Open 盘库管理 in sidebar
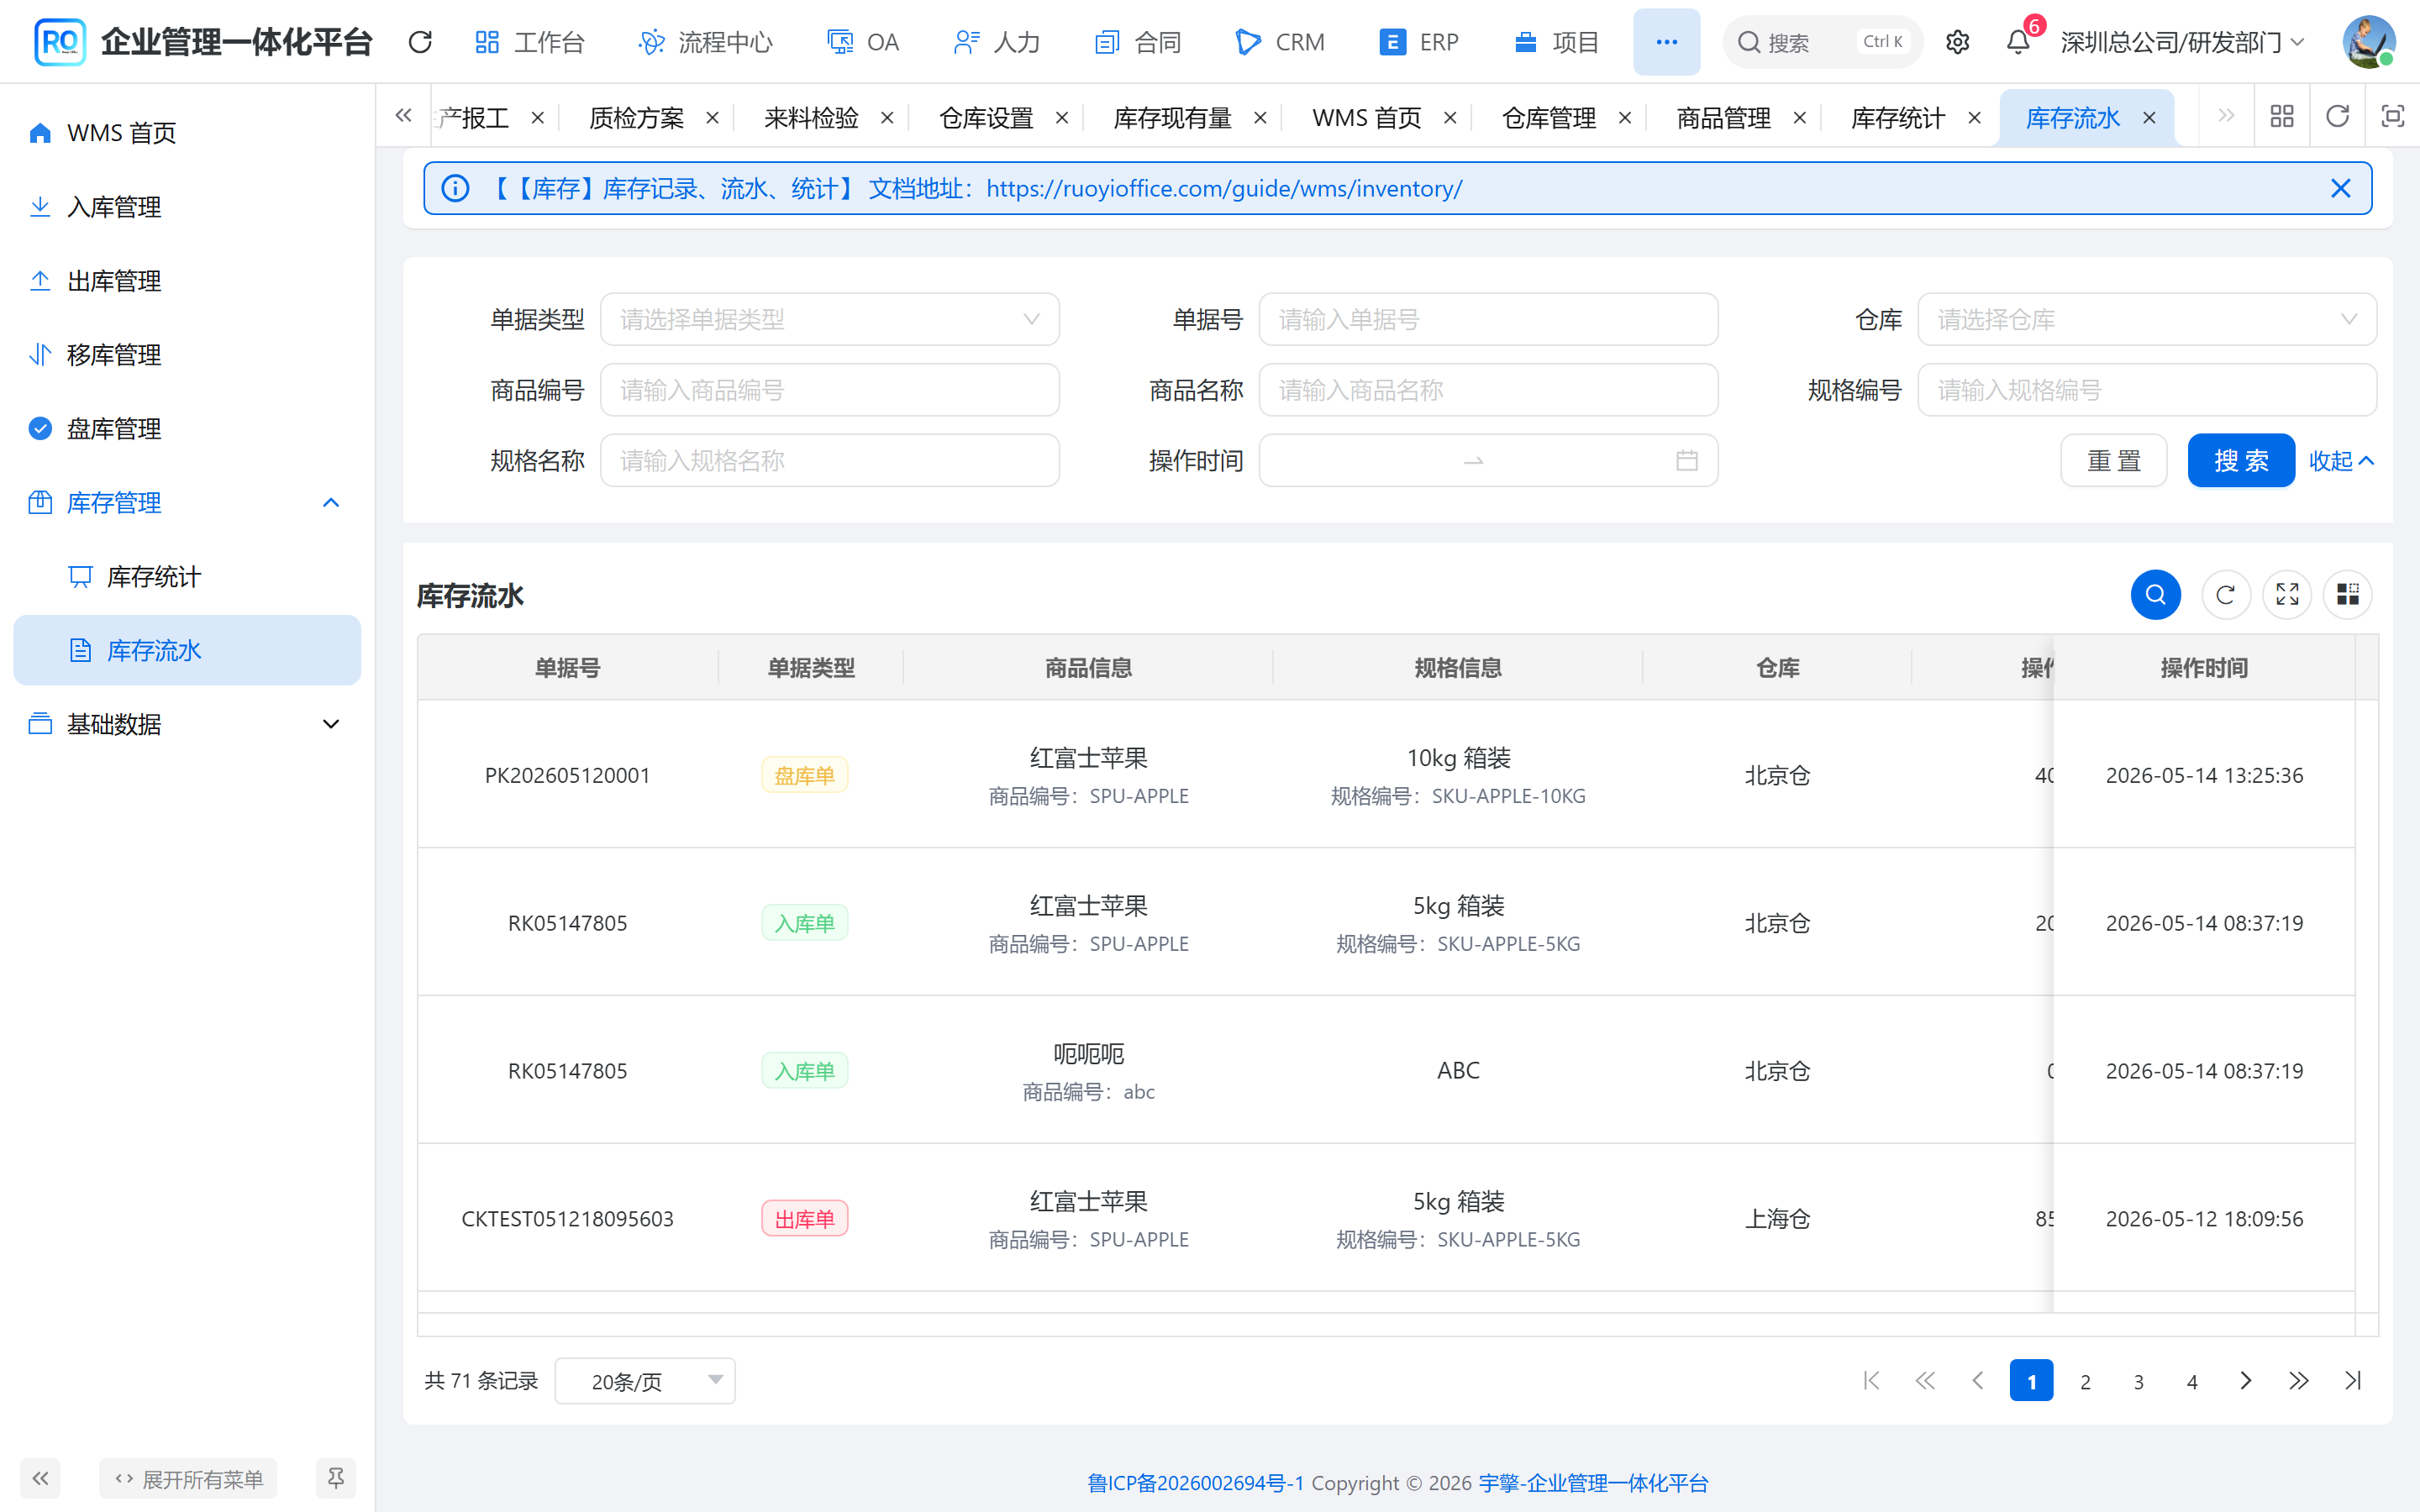The width and height of the screenshot is (2420, 1512). pyautogui.click(x=187, y=429)
